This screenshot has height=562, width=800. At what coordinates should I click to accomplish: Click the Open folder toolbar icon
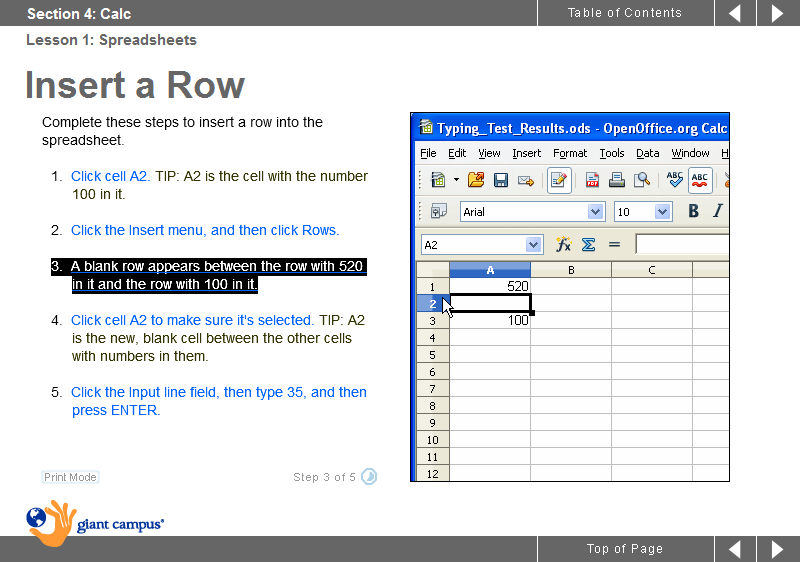(476, 180)
